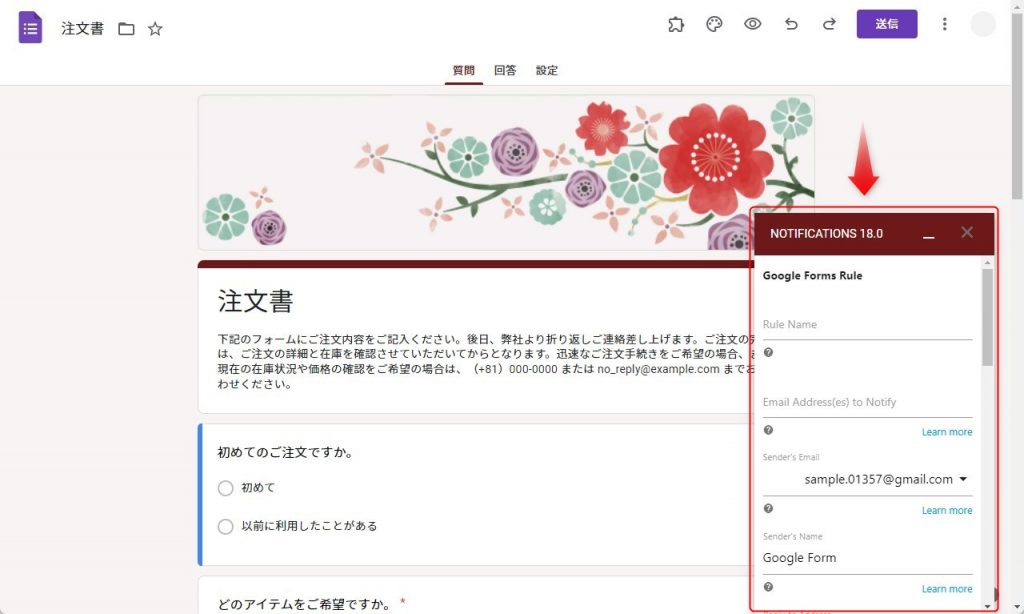This screenshot has height=614, width=1024.
Task: Open the three-dot more options menu
Action: (944, 24)
